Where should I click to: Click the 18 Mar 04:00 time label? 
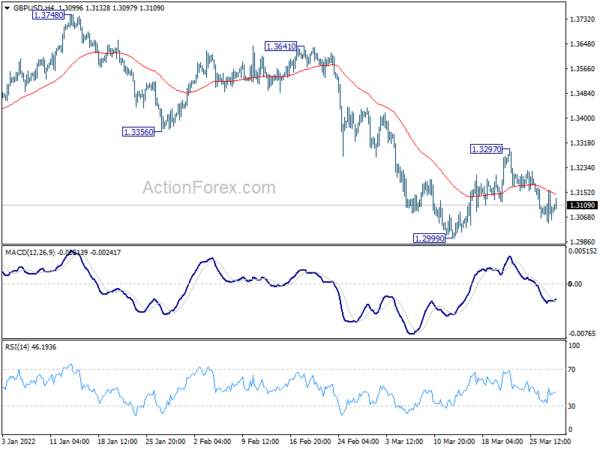[x=502, y=442]
